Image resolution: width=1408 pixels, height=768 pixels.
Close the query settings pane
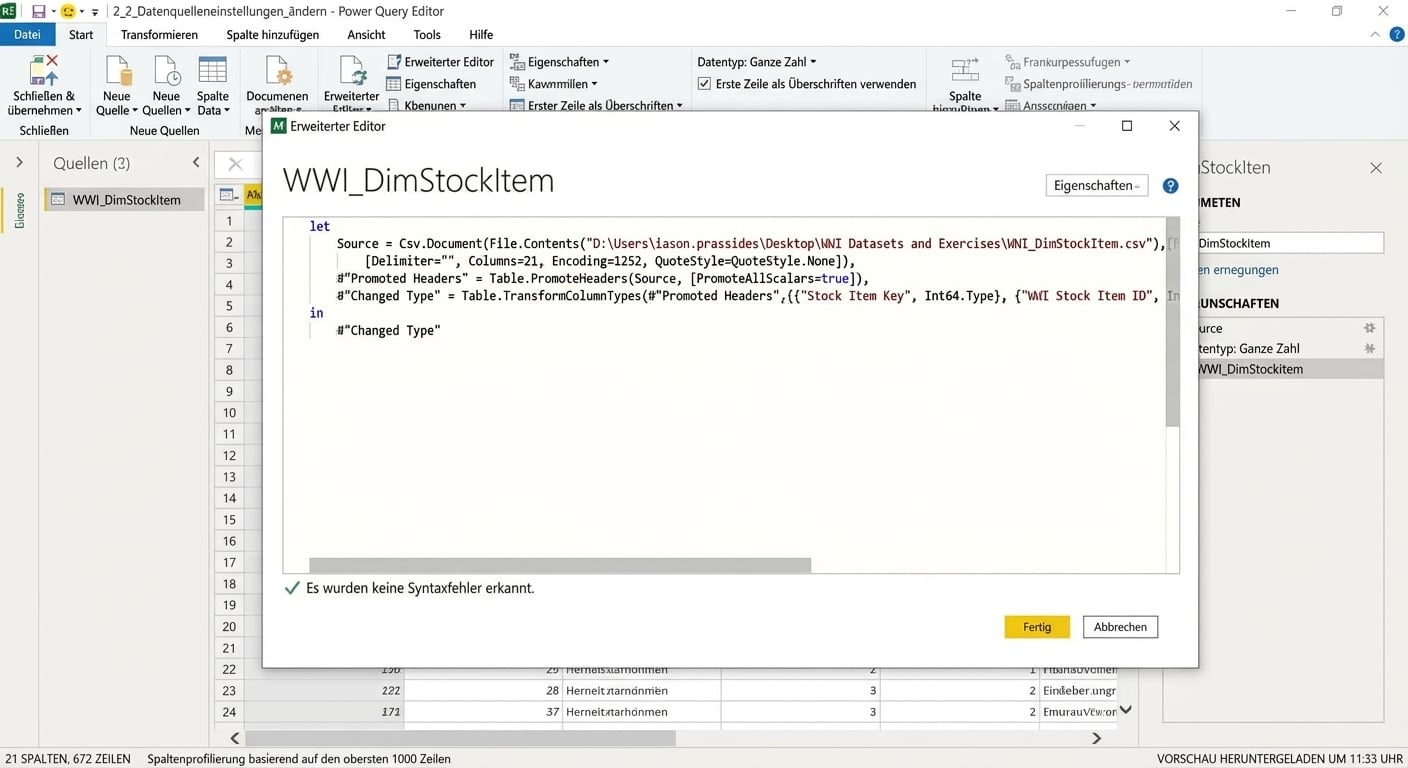coord(1376,168)
